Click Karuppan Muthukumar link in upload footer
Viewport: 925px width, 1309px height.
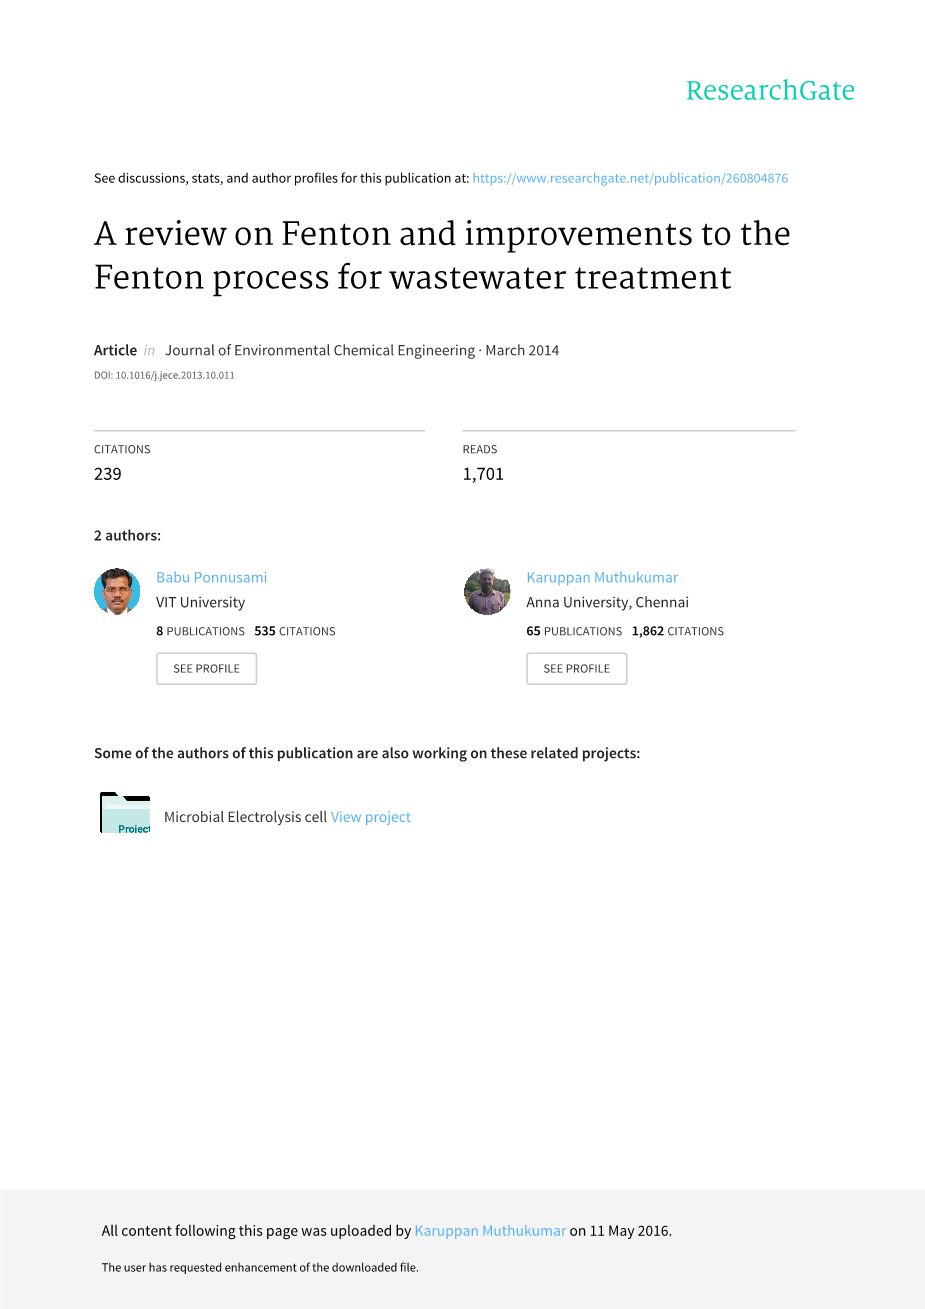pos(490,1231)
